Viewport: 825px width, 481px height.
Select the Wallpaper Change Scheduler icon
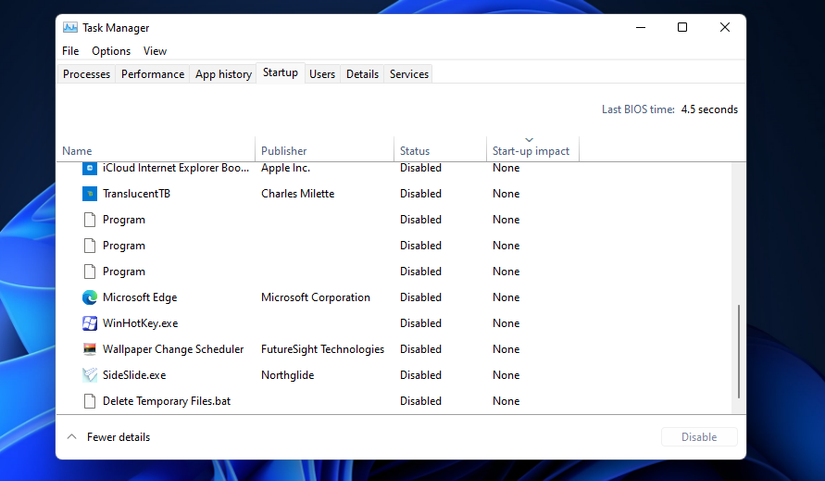point(90,350)
